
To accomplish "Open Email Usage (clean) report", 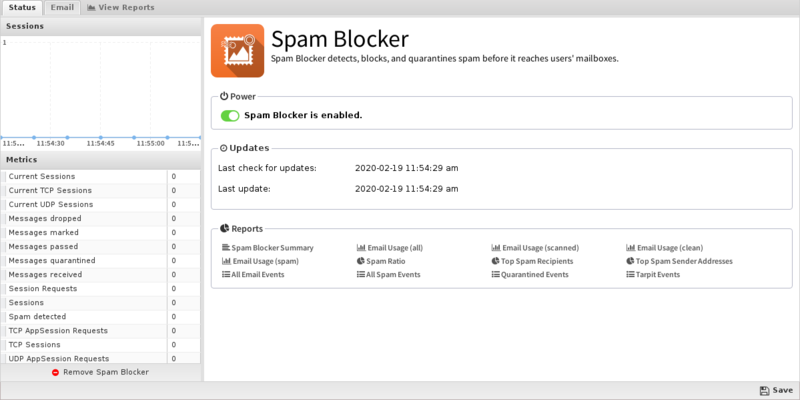I will tap(667, 247).
